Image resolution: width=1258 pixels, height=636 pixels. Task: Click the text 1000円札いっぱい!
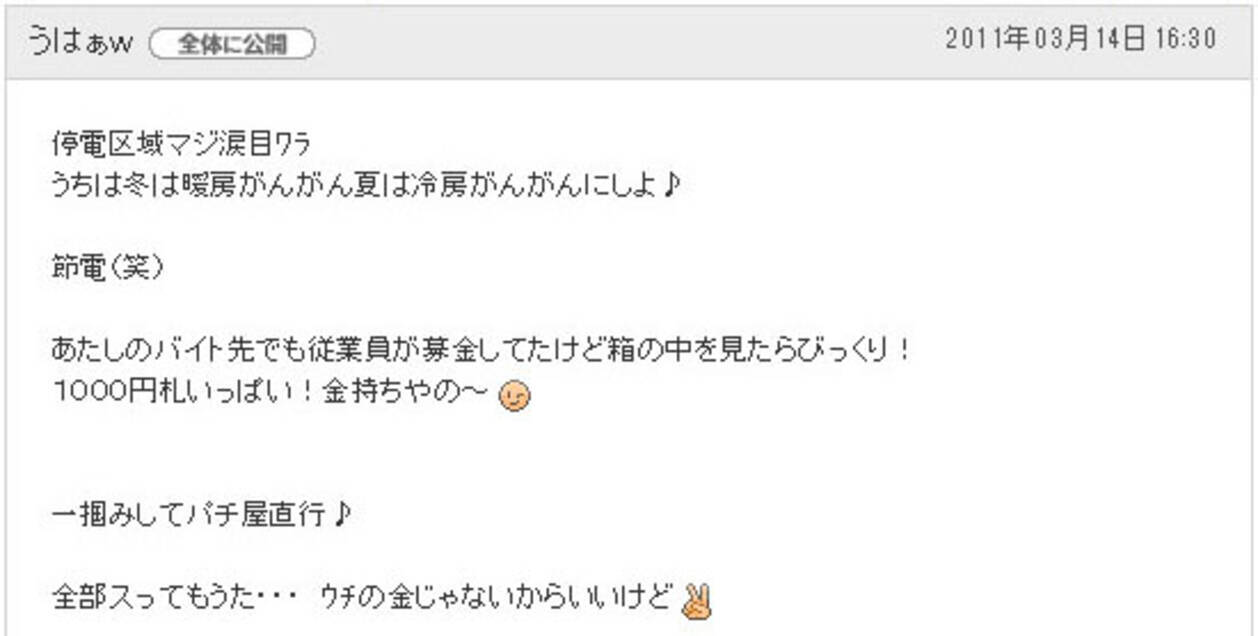click(184, 395)
